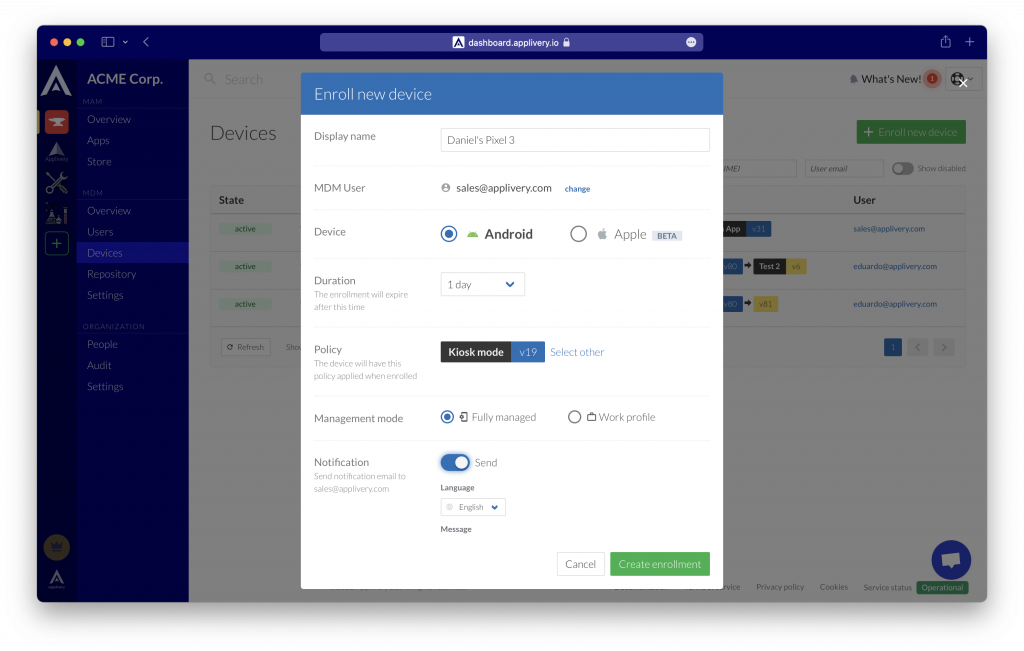Open MAM Overview in sidebar
Screen dimensions: 1024x651
(109, 119)
